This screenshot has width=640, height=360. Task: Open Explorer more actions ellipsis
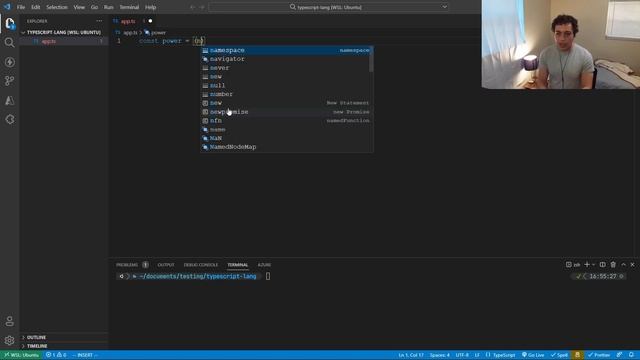coord(99,21)
